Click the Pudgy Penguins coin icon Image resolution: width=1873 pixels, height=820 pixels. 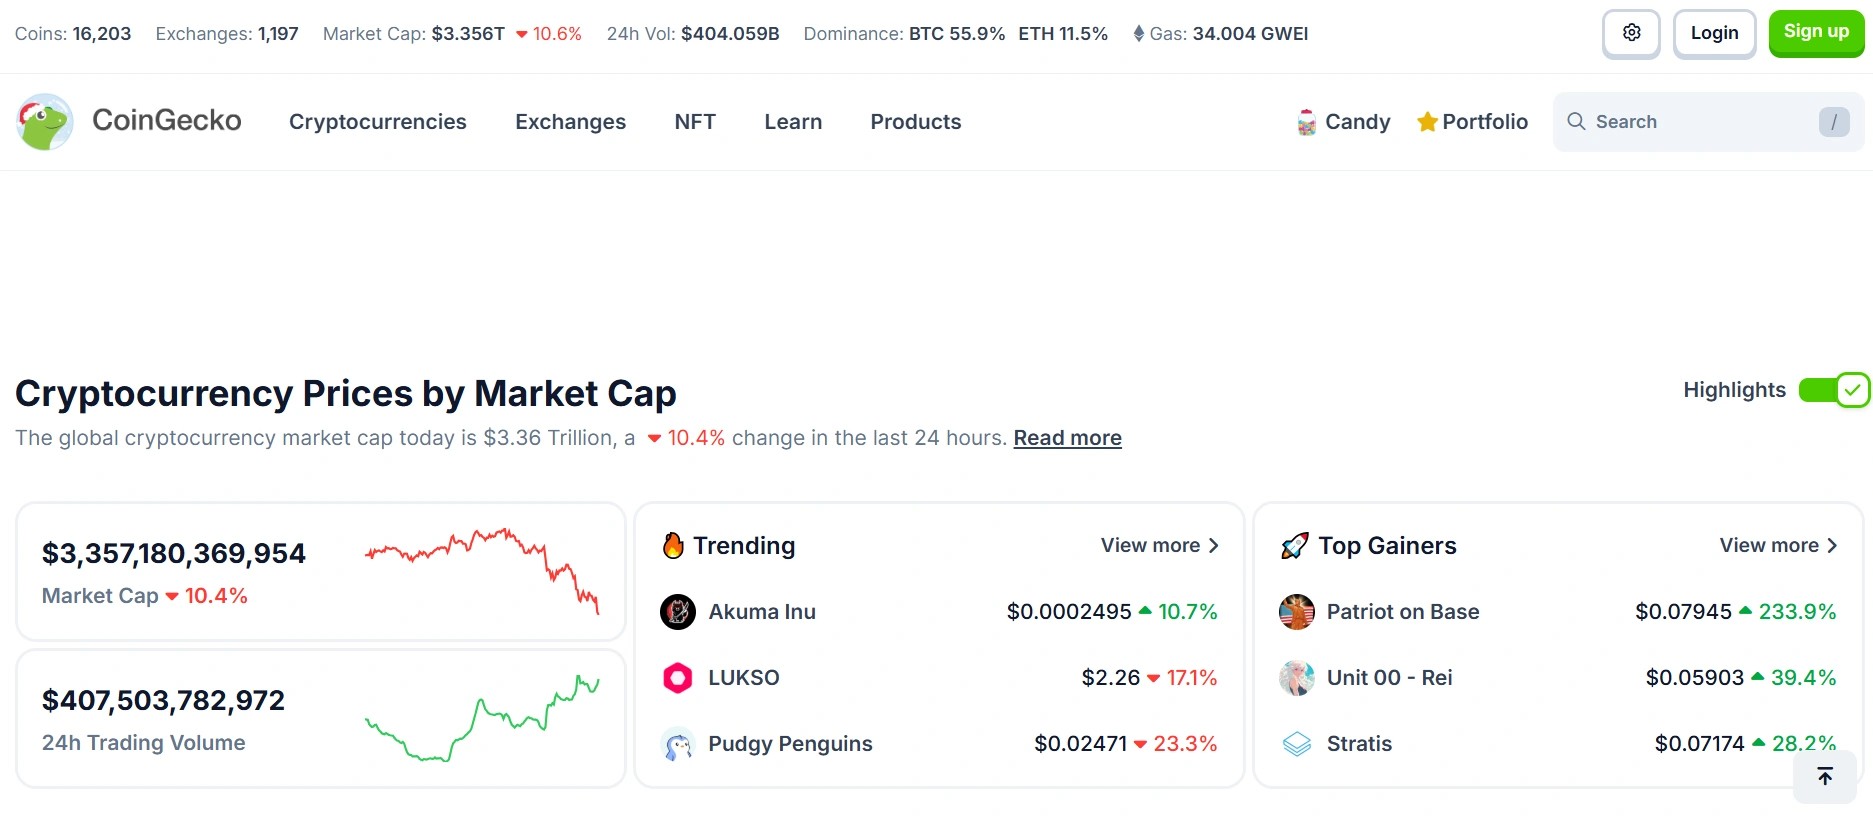[x=678, y=744]
